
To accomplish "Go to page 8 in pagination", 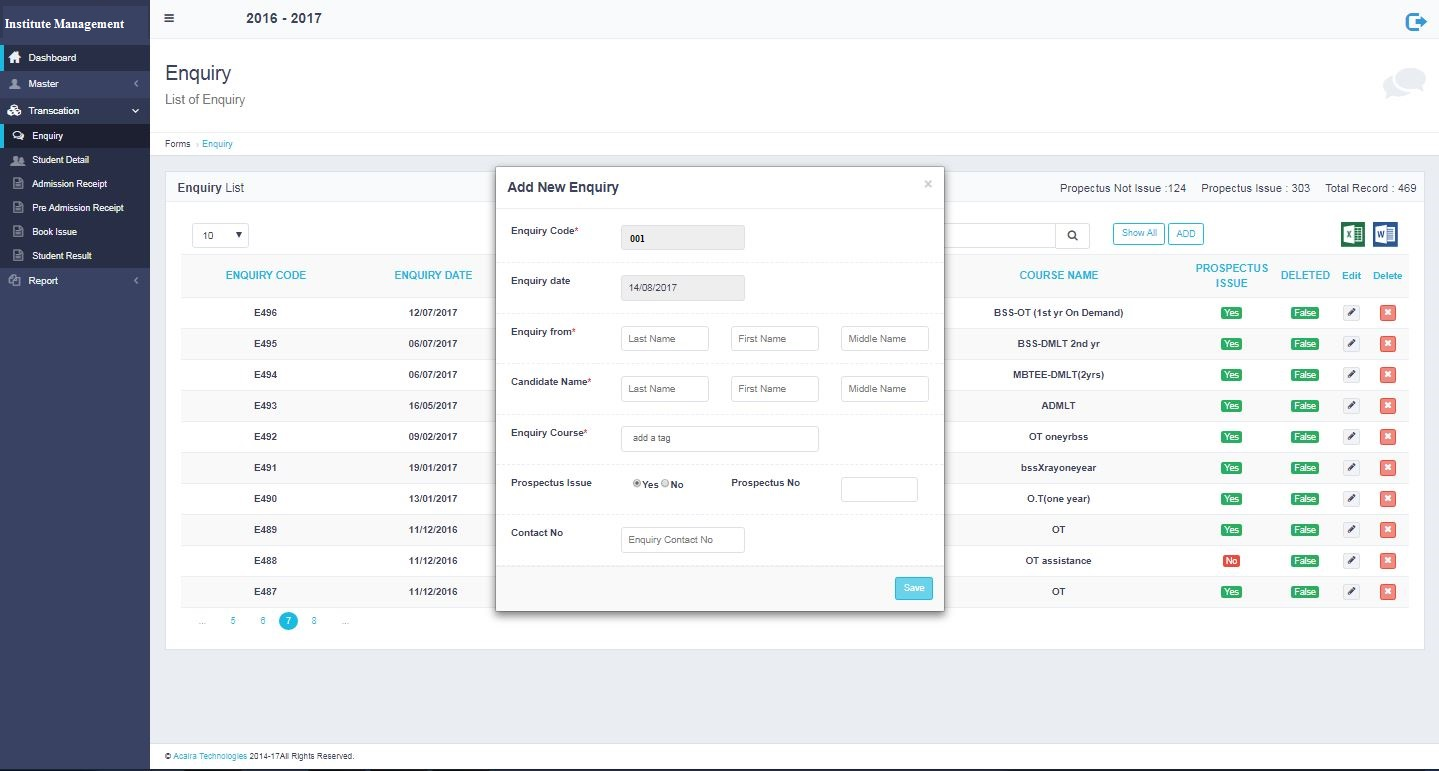I will [314, 621].
